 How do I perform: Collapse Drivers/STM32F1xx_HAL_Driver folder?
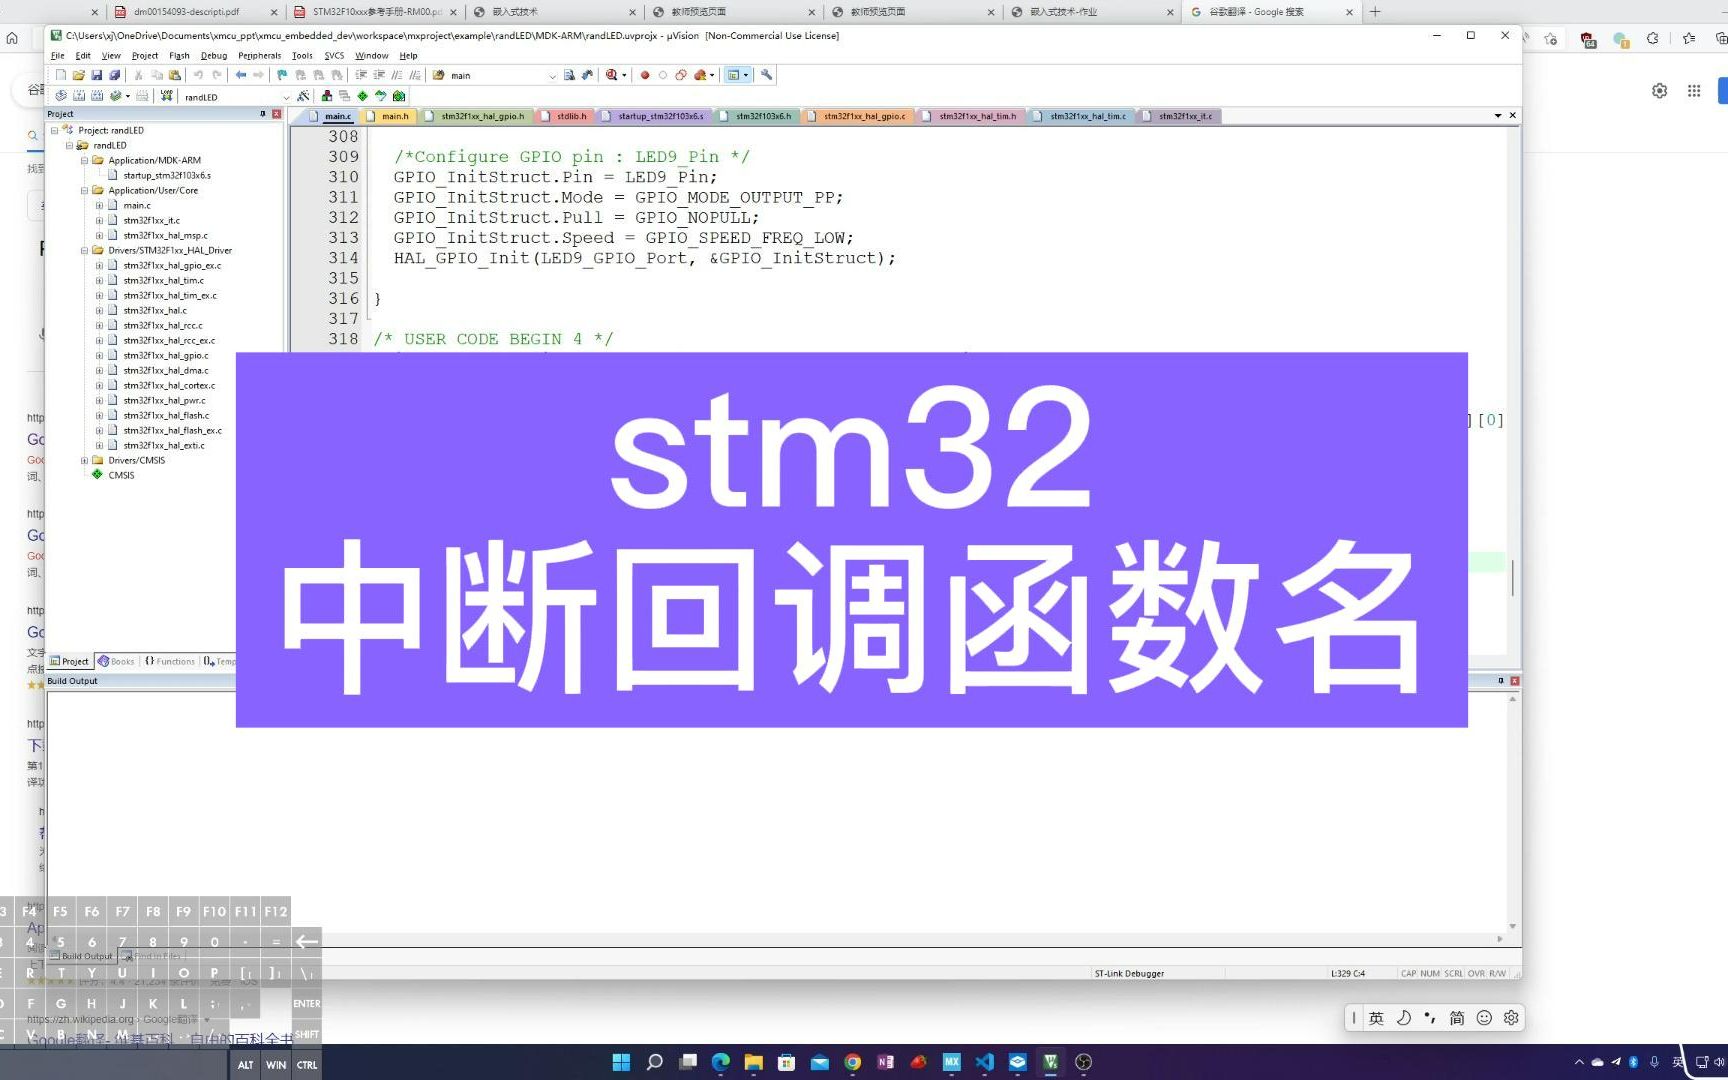tap(84, 250)
